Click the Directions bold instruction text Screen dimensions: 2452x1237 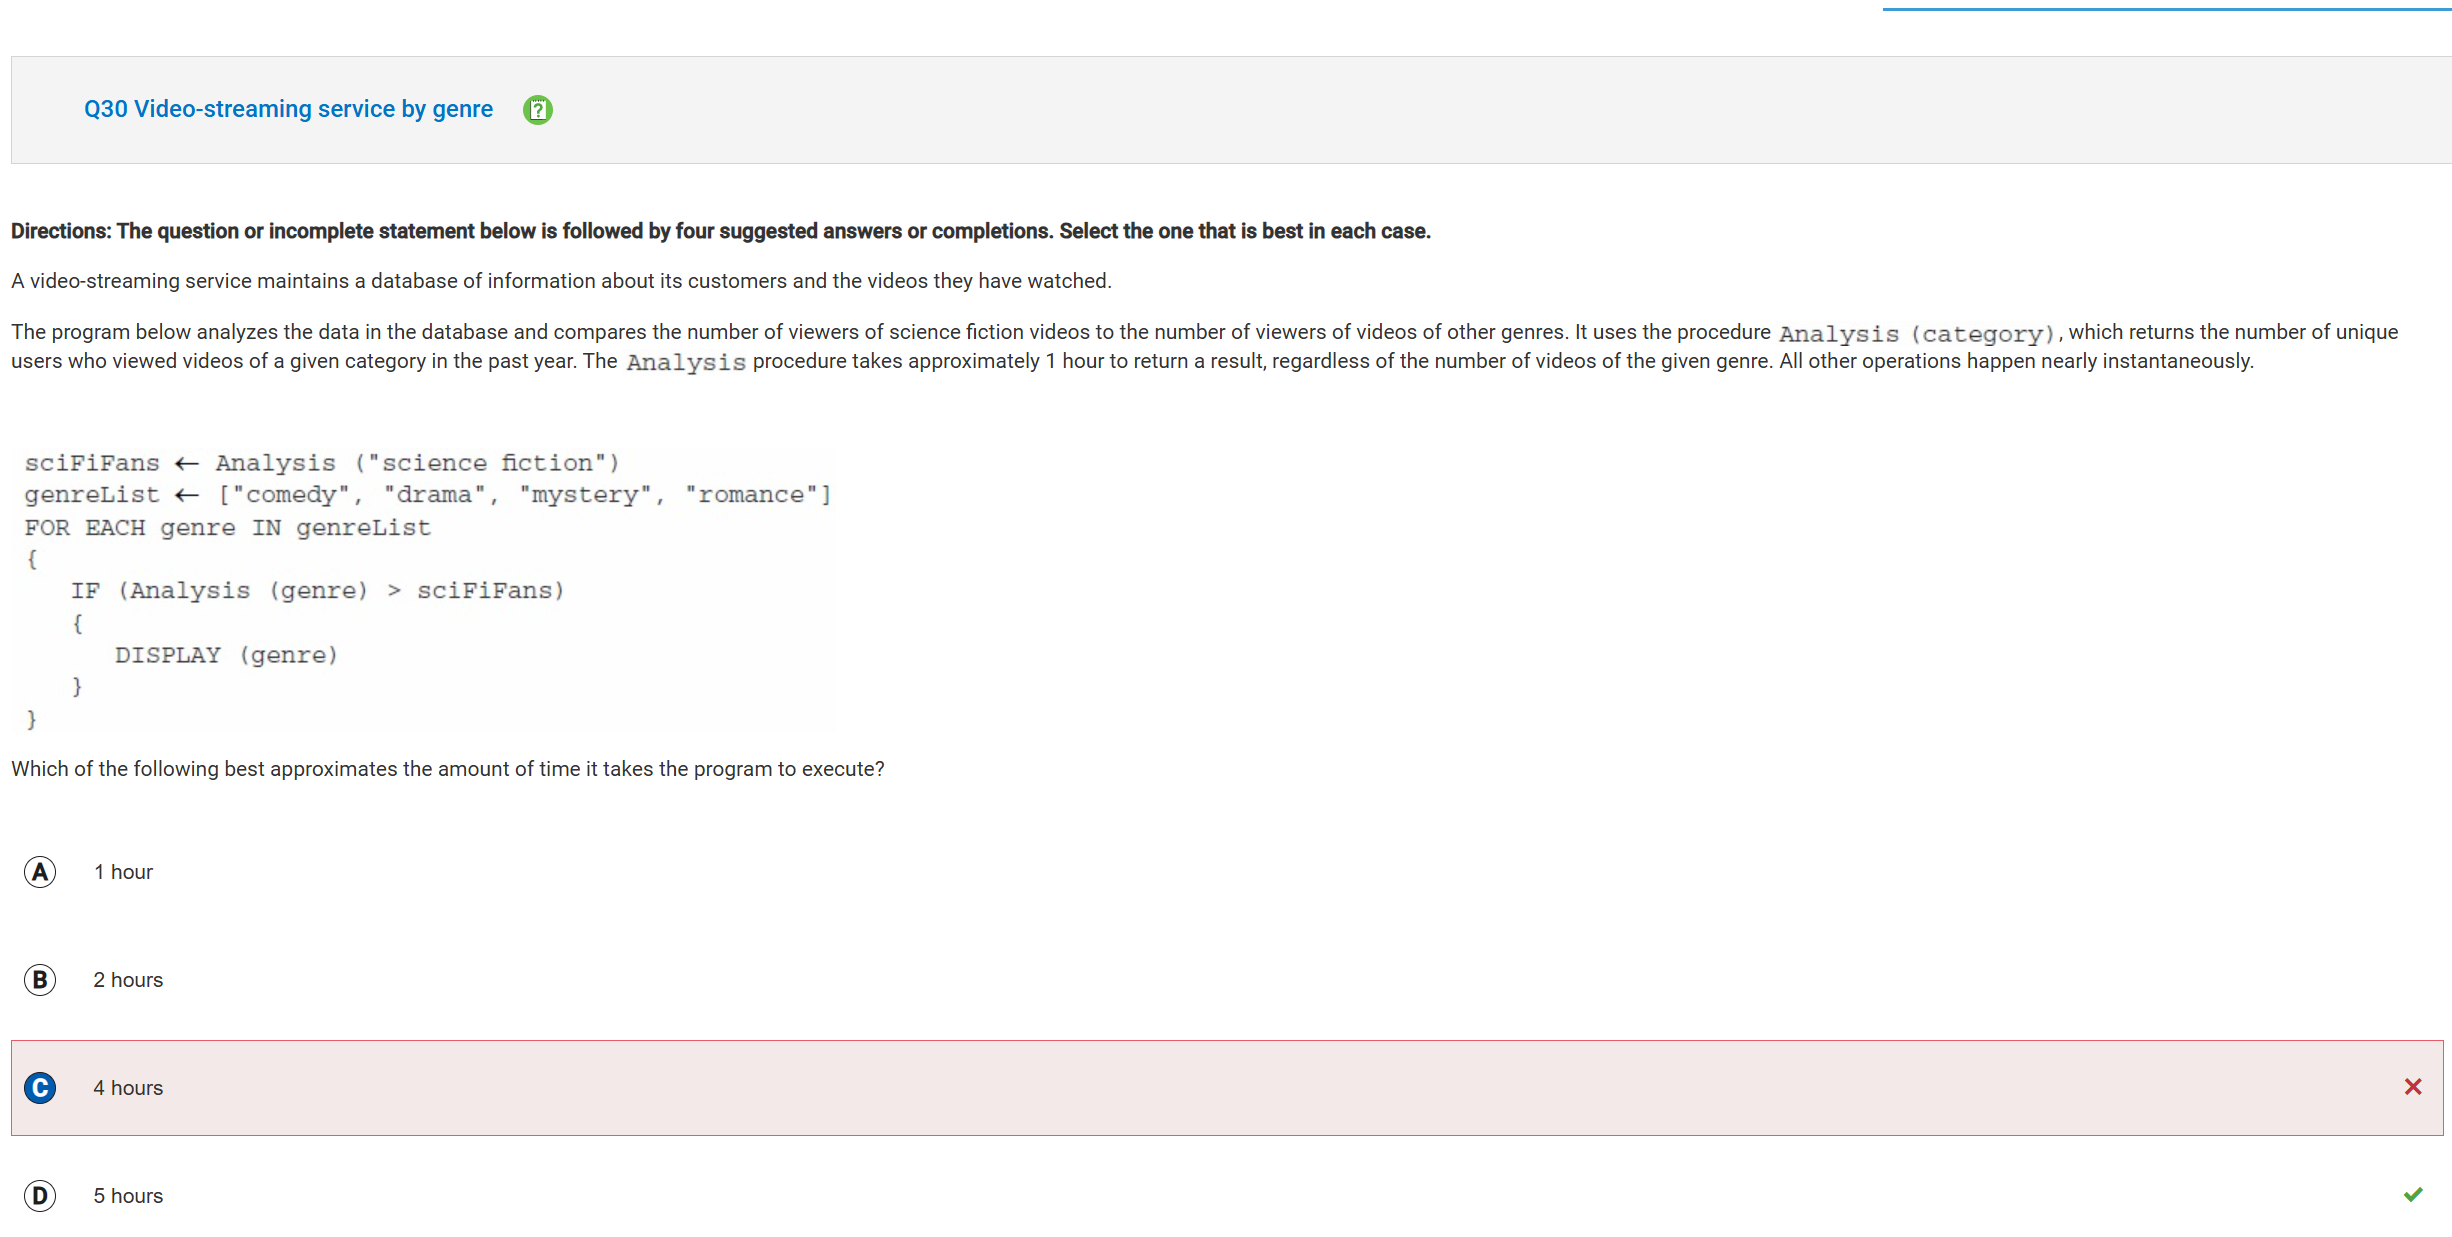pyautogui.click(x=721, y=231)
